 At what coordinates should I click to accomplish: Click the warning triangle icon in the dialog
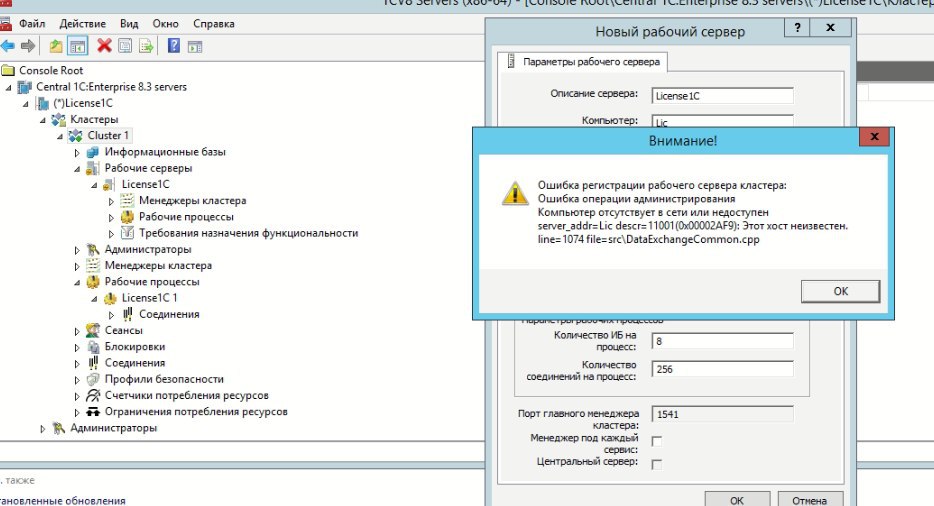click(515, 193)
